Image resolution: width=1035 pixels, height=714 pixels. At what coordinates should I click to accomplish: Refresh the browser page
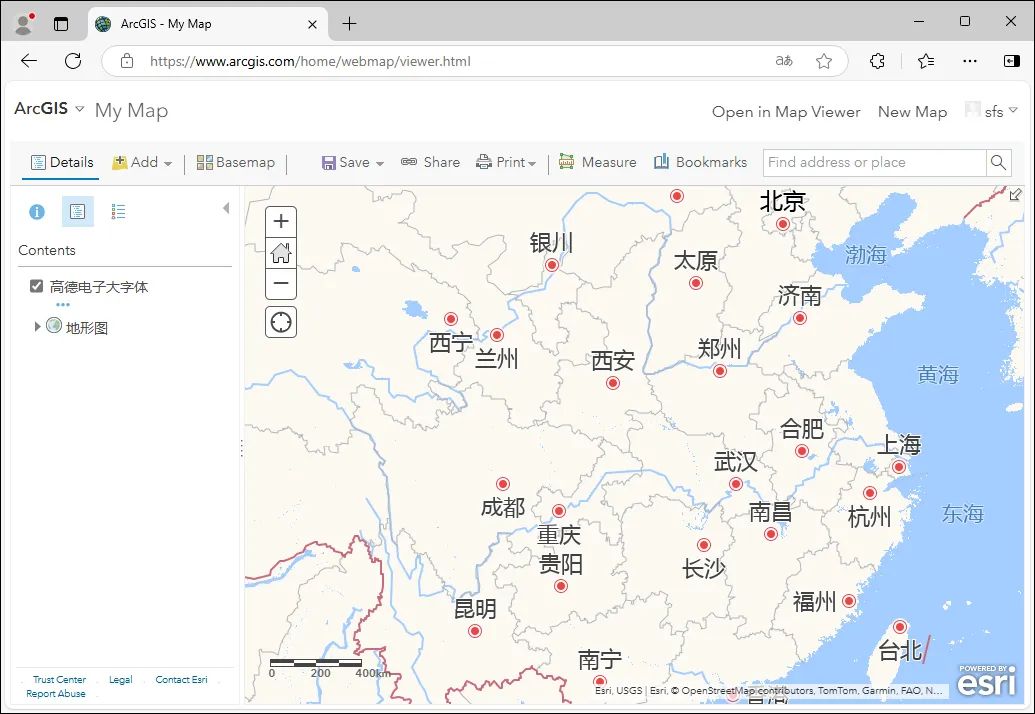coord(73,61)
